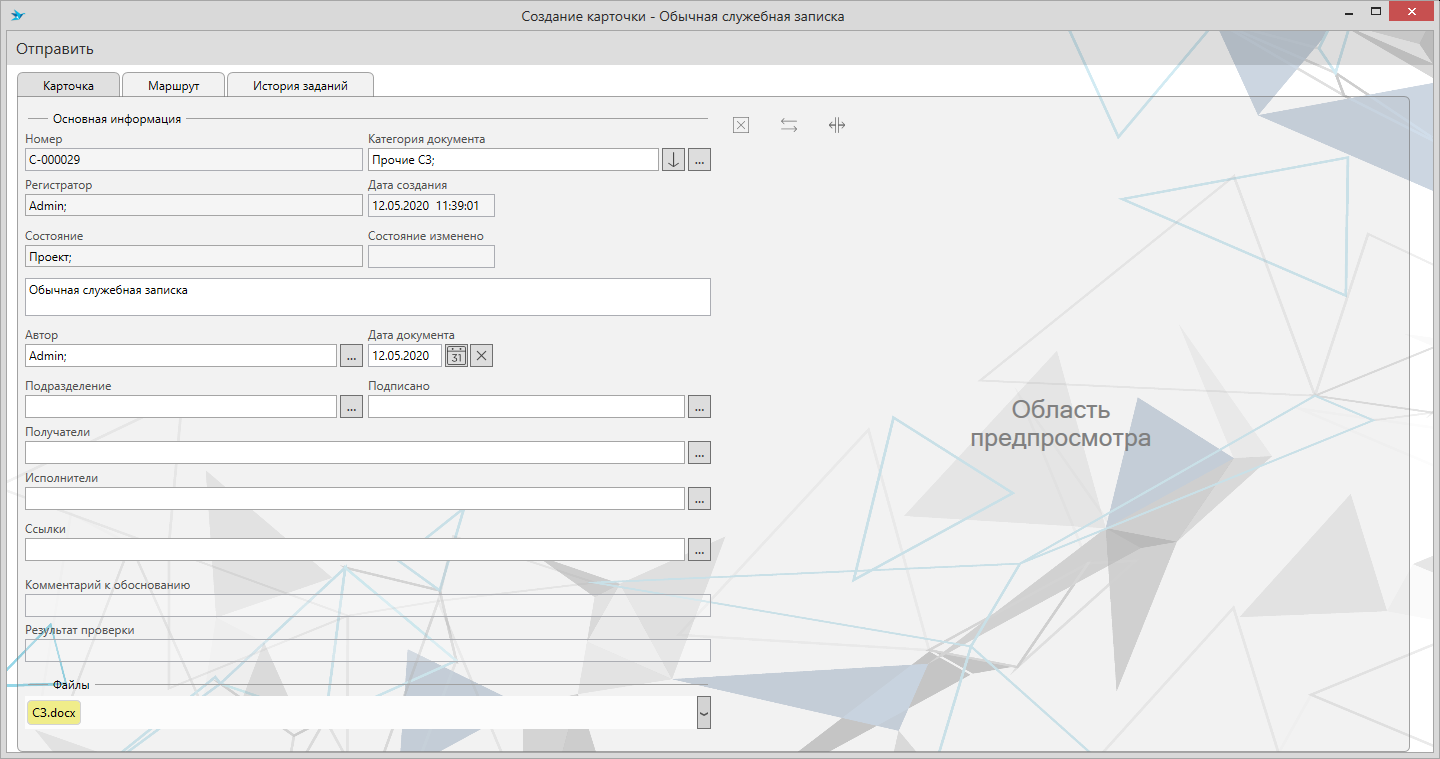Open the ellipsis picker for Подписано
The width and height of the screenshot is (1440, 759).
point(699,406)
